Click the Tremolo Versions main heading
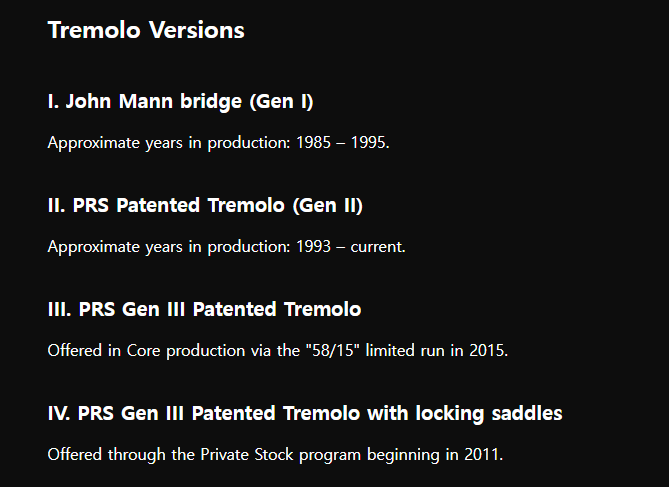The height and width of the screenshot is (487, 669). [x=146, y=30]
